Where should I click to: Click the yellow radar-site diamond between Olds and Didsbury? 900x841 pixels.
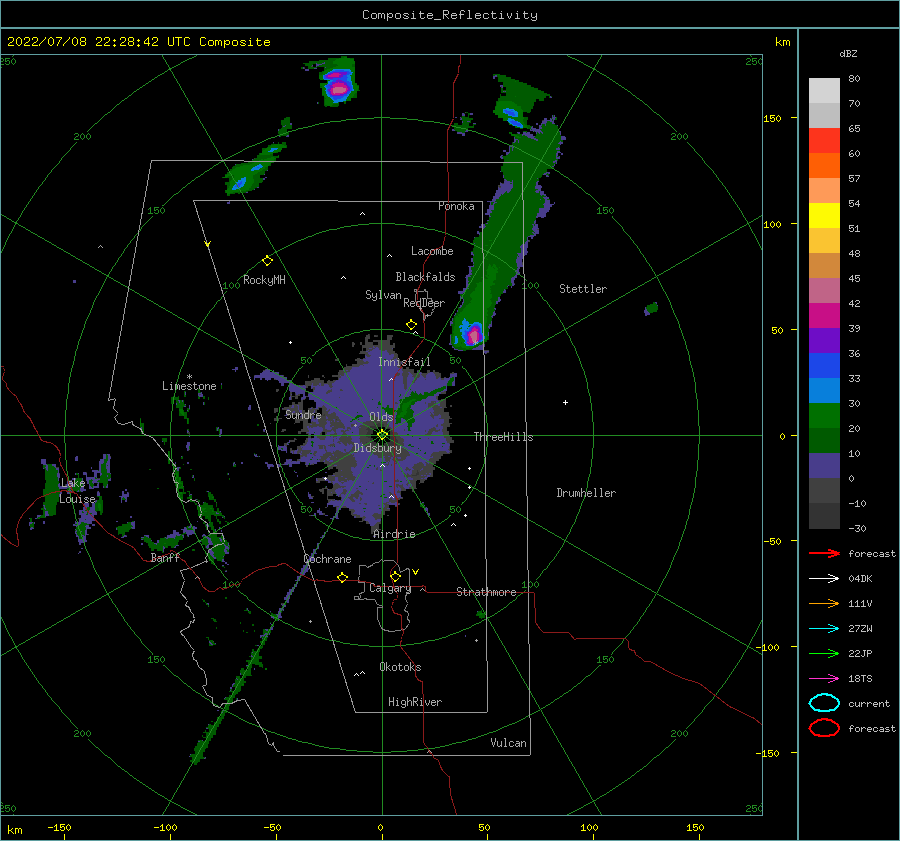[x=382, y=435]
